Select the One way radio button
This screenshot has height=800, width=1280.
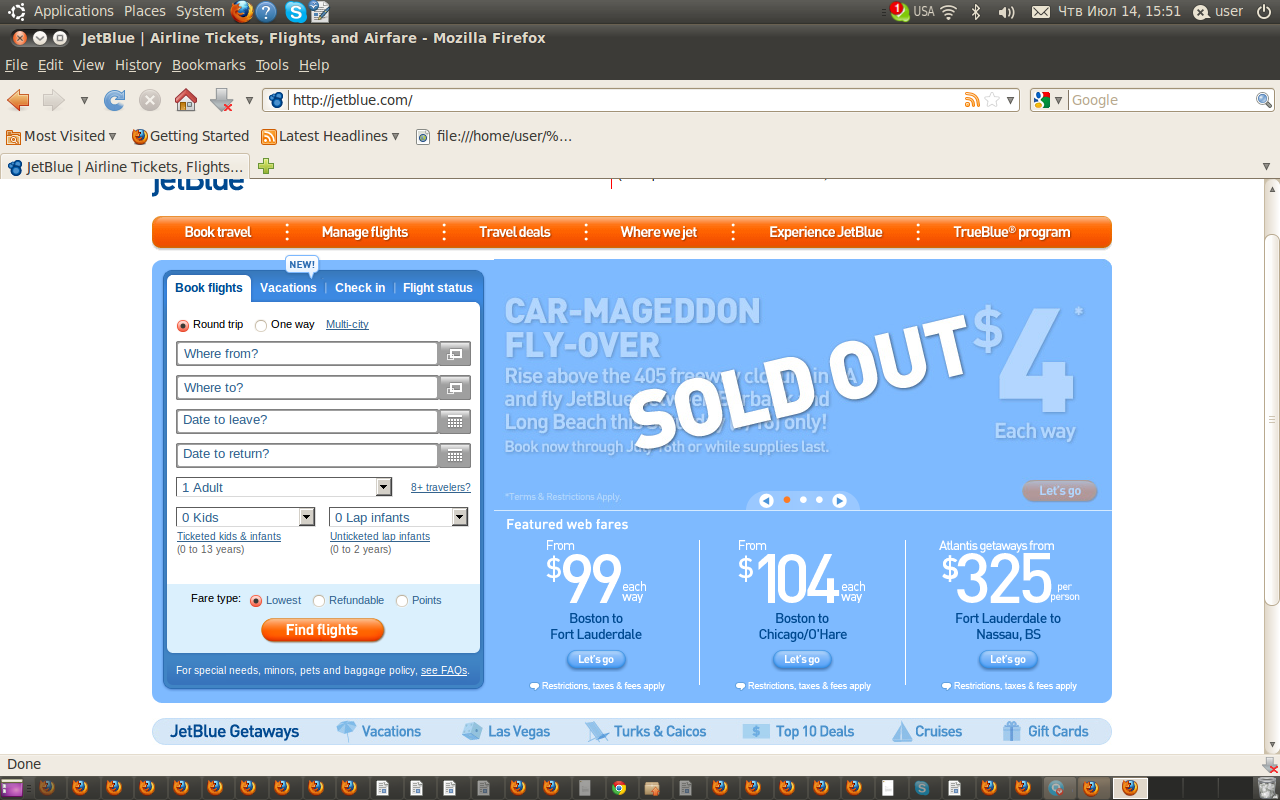tap(261, 325)
